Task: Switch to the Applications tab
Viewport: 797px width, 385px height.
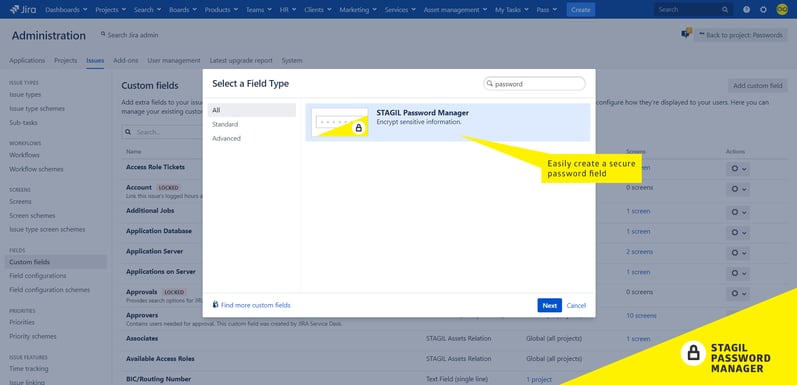Action: pos(27,61)
